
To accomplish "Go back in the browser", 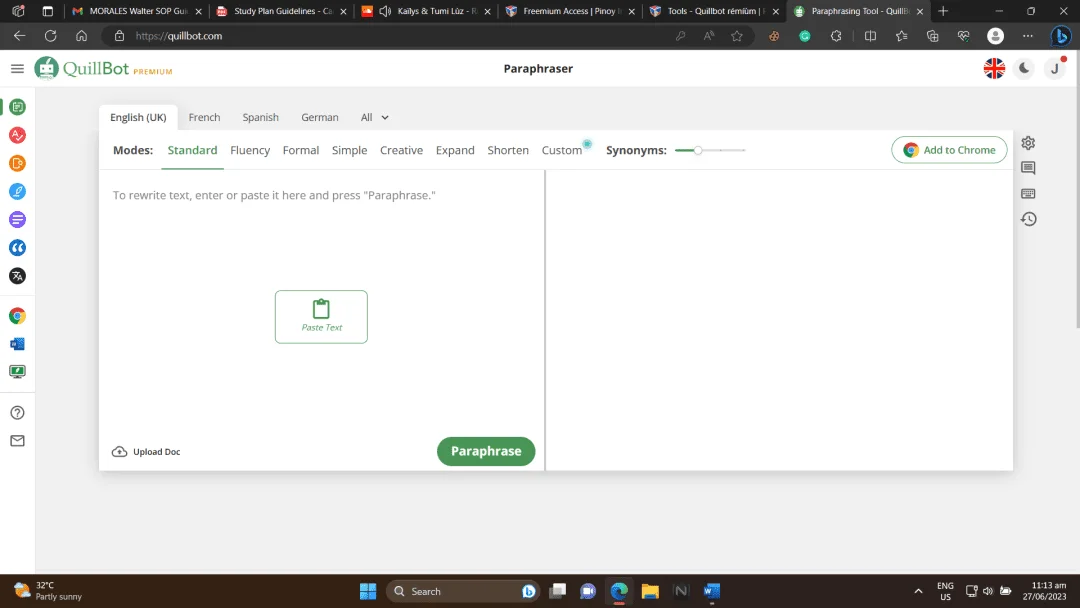I will (x=19, y=36).
